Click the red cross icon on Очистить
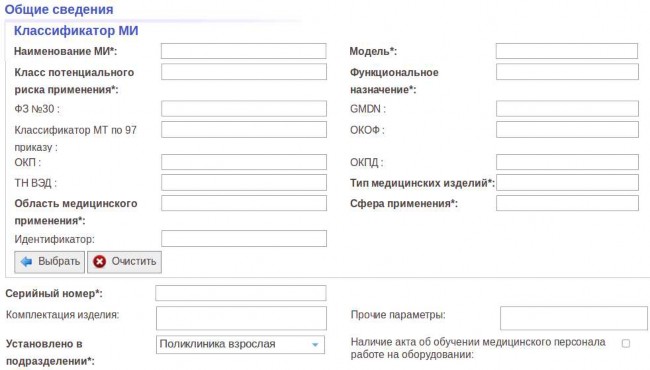The height and width of the screenshot is (370, 650). (99, 262)
